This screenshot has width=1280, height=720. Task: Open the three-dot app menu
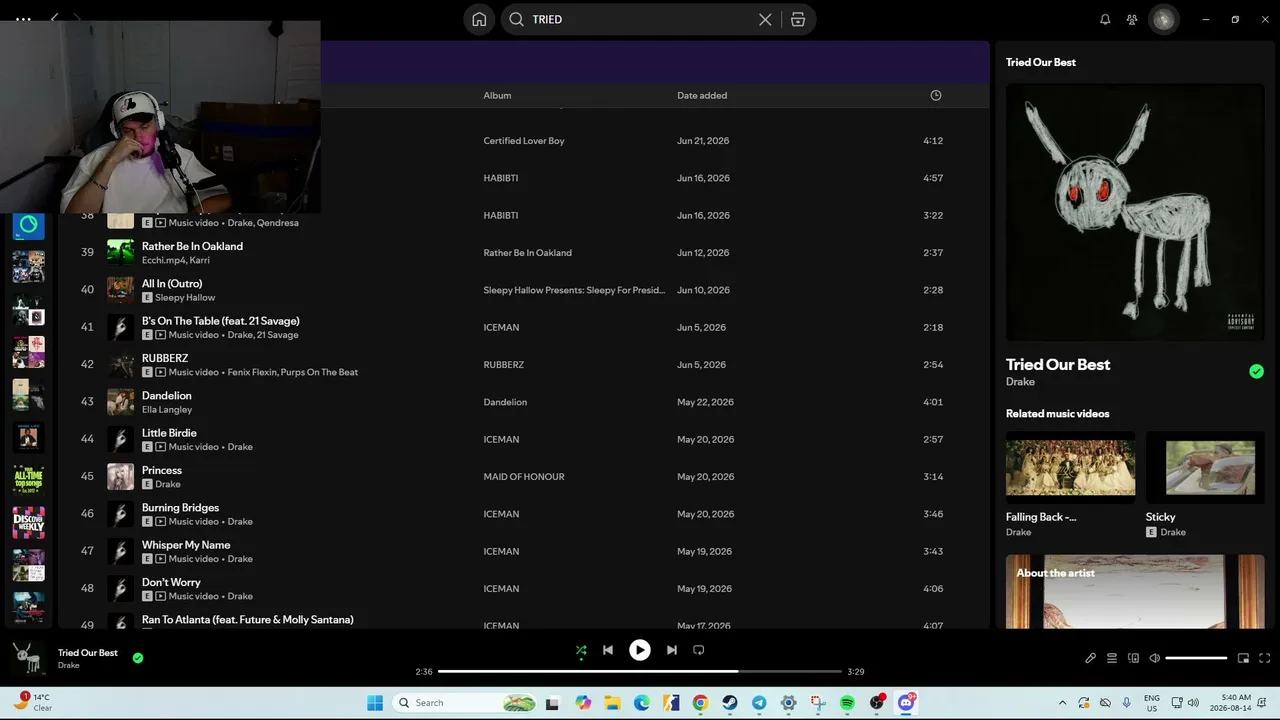click(23, 19)
